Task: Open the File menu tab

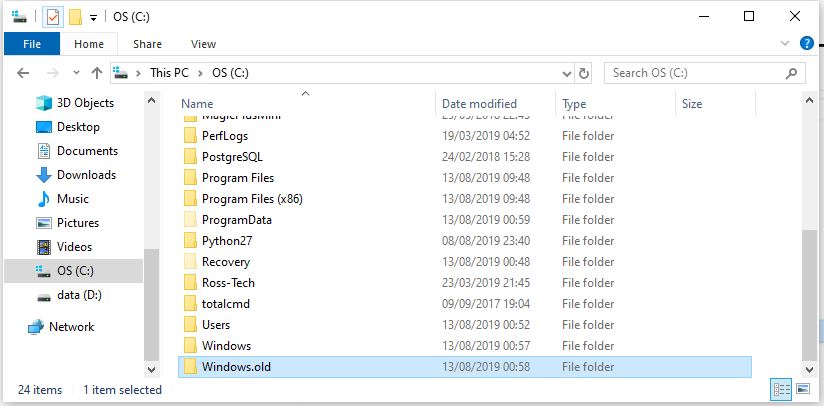Action: pyautogui.click(x=32, y=44)
